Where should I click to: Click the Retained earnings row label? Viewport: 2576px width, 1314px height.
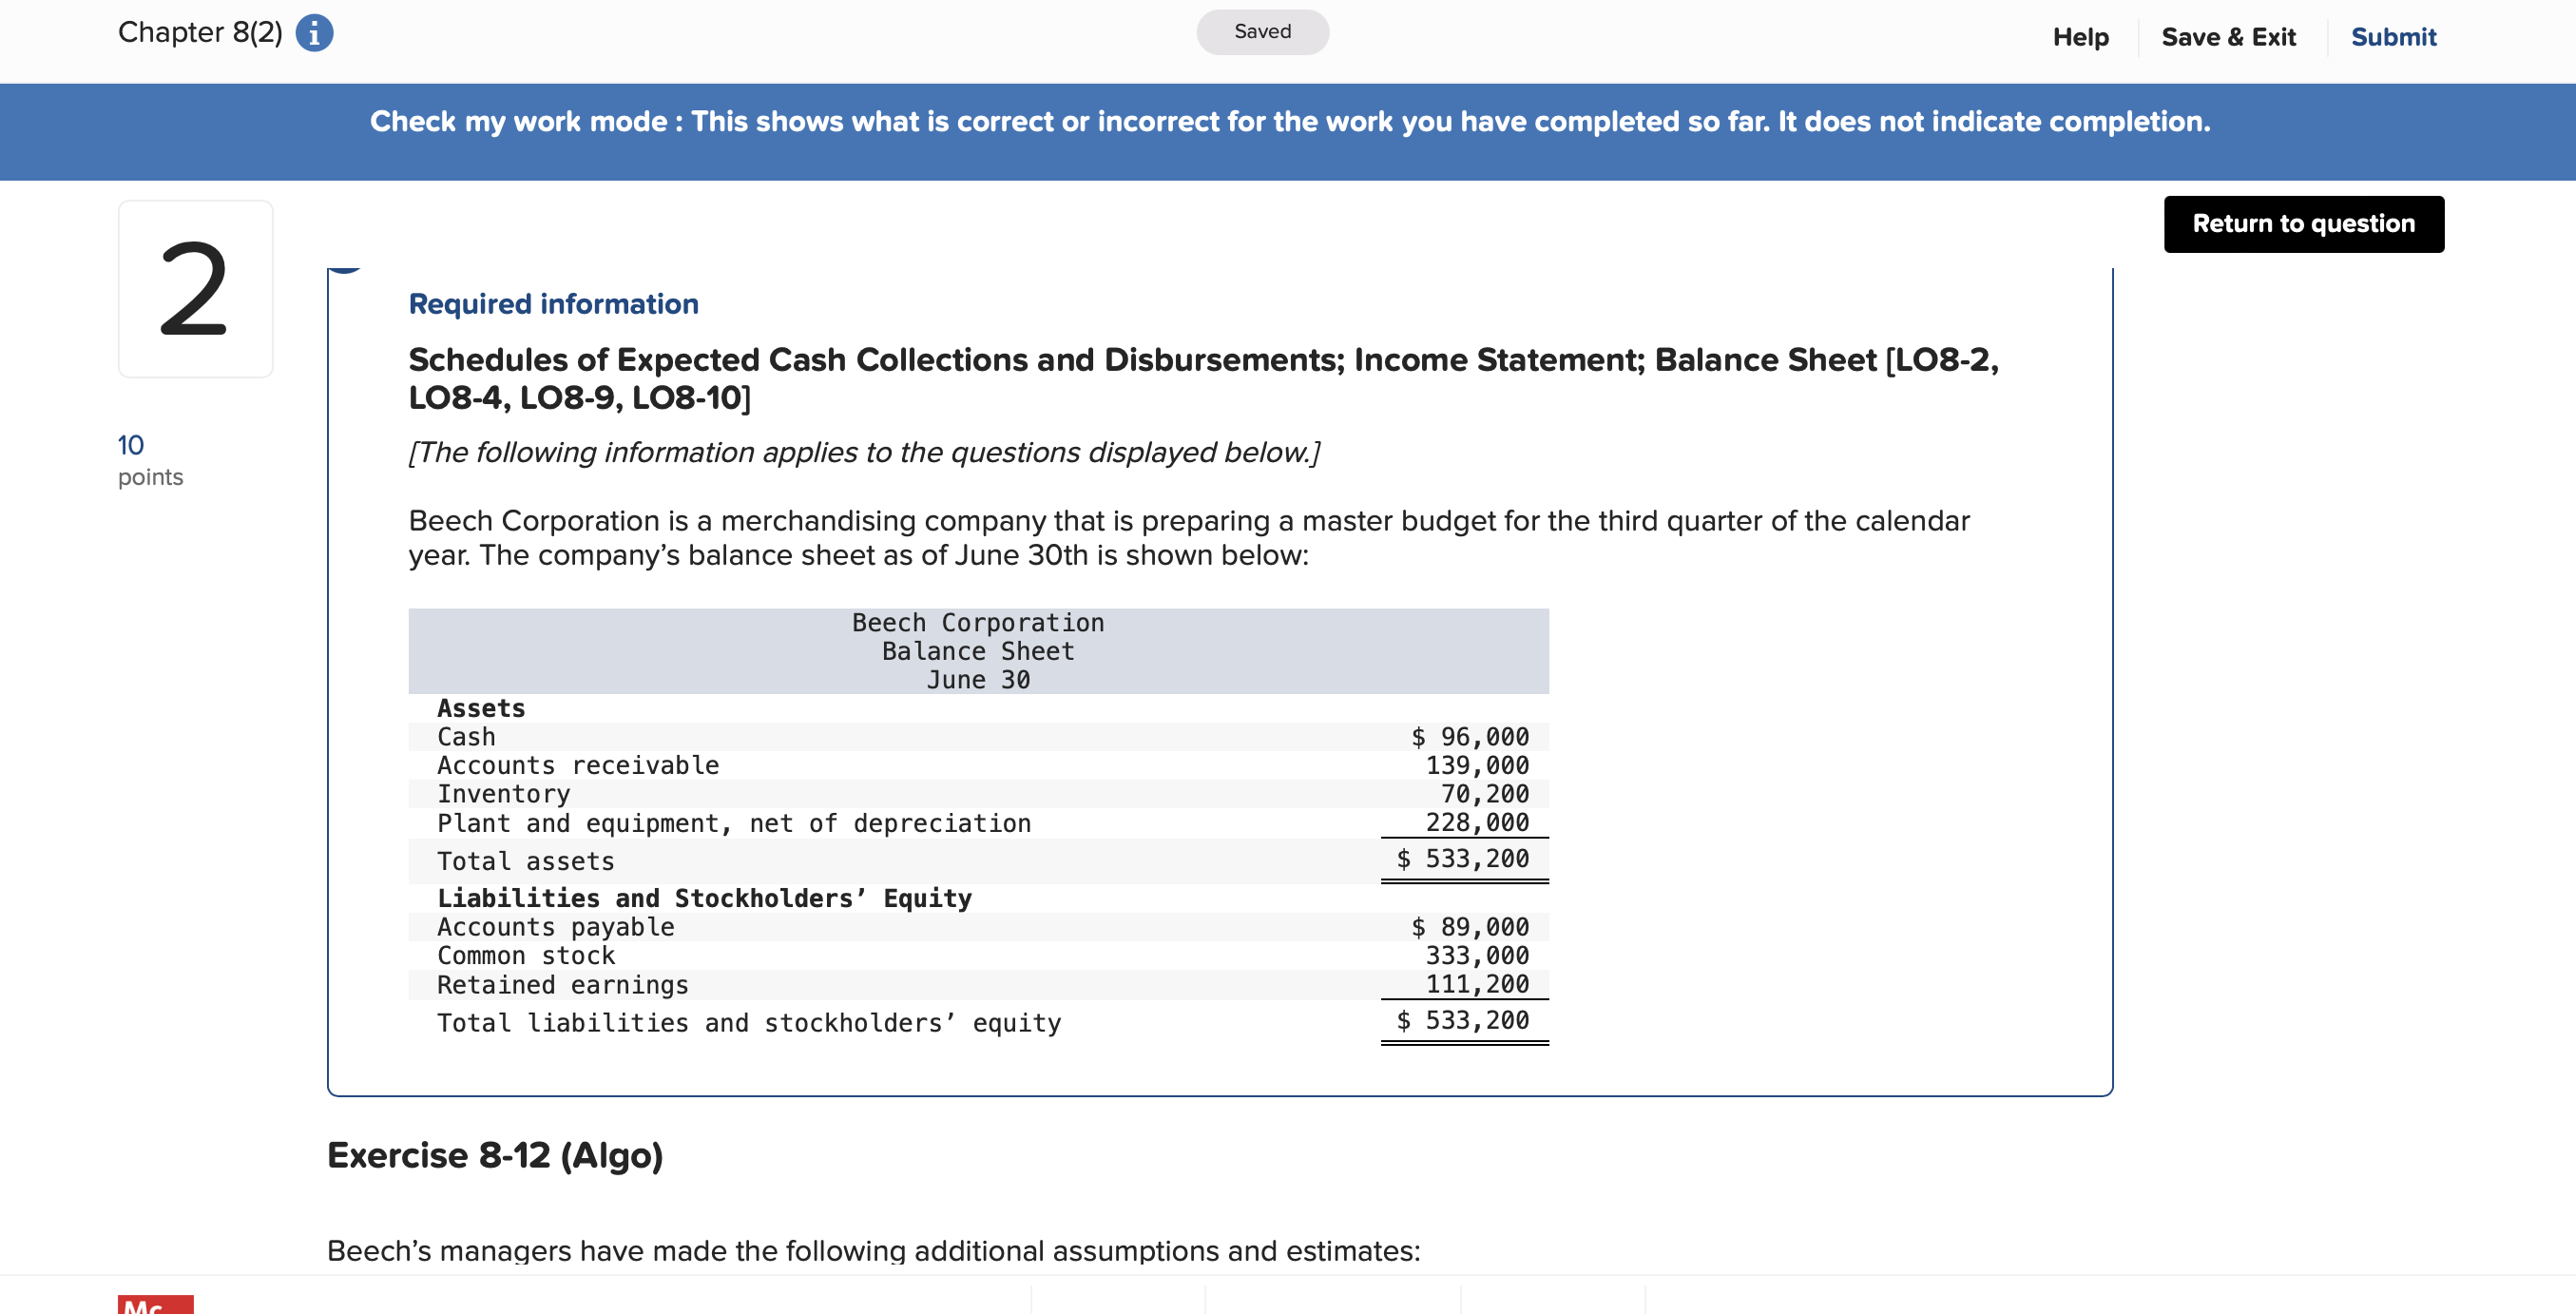click(562, 985)
